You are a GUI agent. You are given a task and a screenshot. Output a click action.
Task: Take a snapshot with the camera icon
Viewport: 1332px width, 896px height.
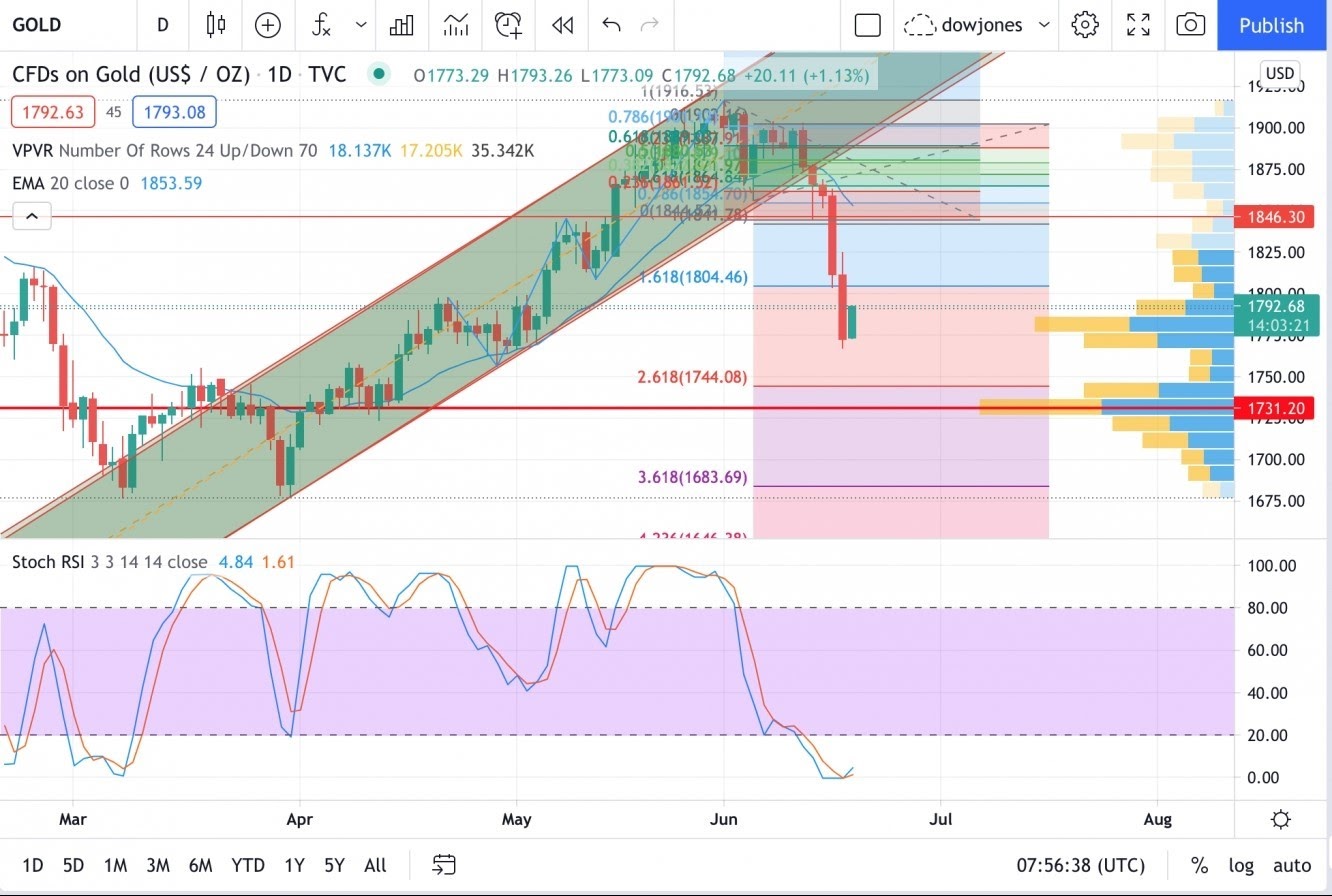[1190, 25]
